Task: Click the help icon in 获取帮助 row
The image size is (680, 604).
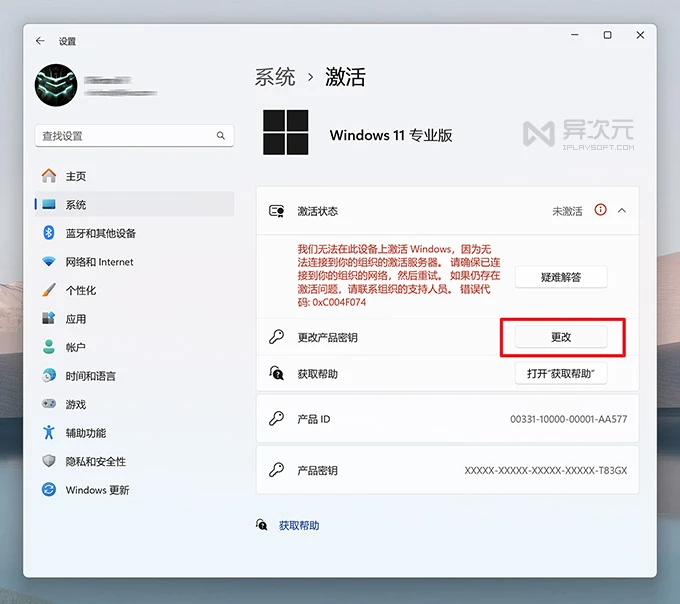Action: point(277,373)
